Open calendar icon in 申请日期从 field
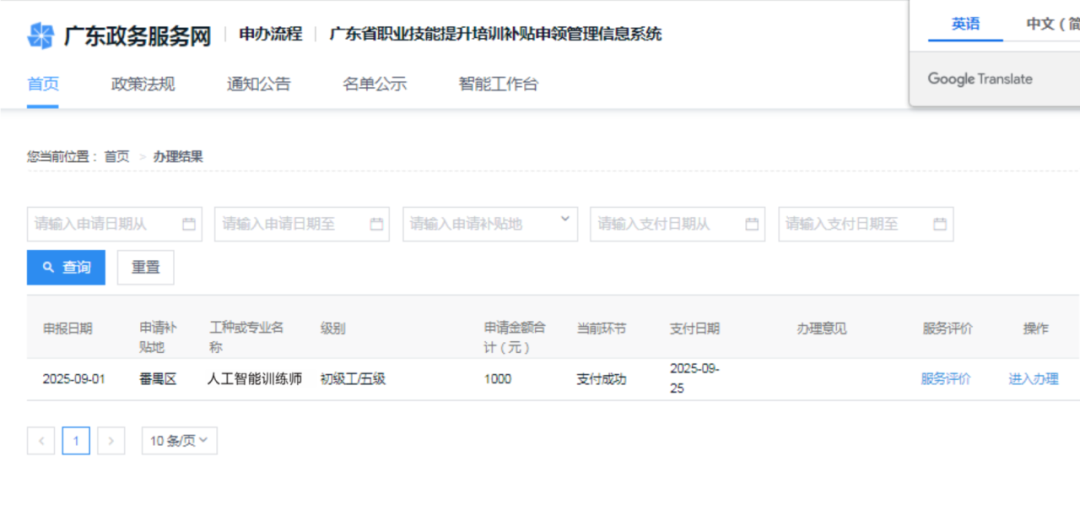Image resolution: width=1080 pixels, height=505 pixels. coord(189,224)
